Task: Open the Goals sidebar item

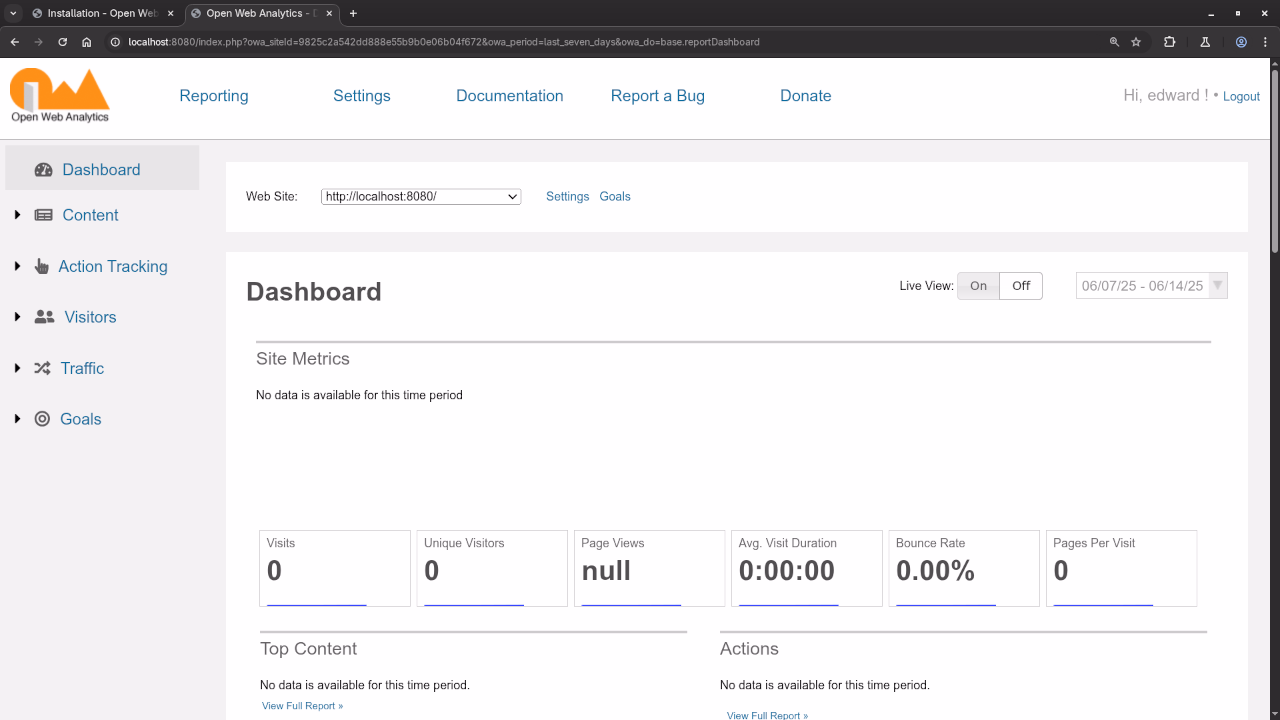Action: pyautogui.click(x=81, y=419)
